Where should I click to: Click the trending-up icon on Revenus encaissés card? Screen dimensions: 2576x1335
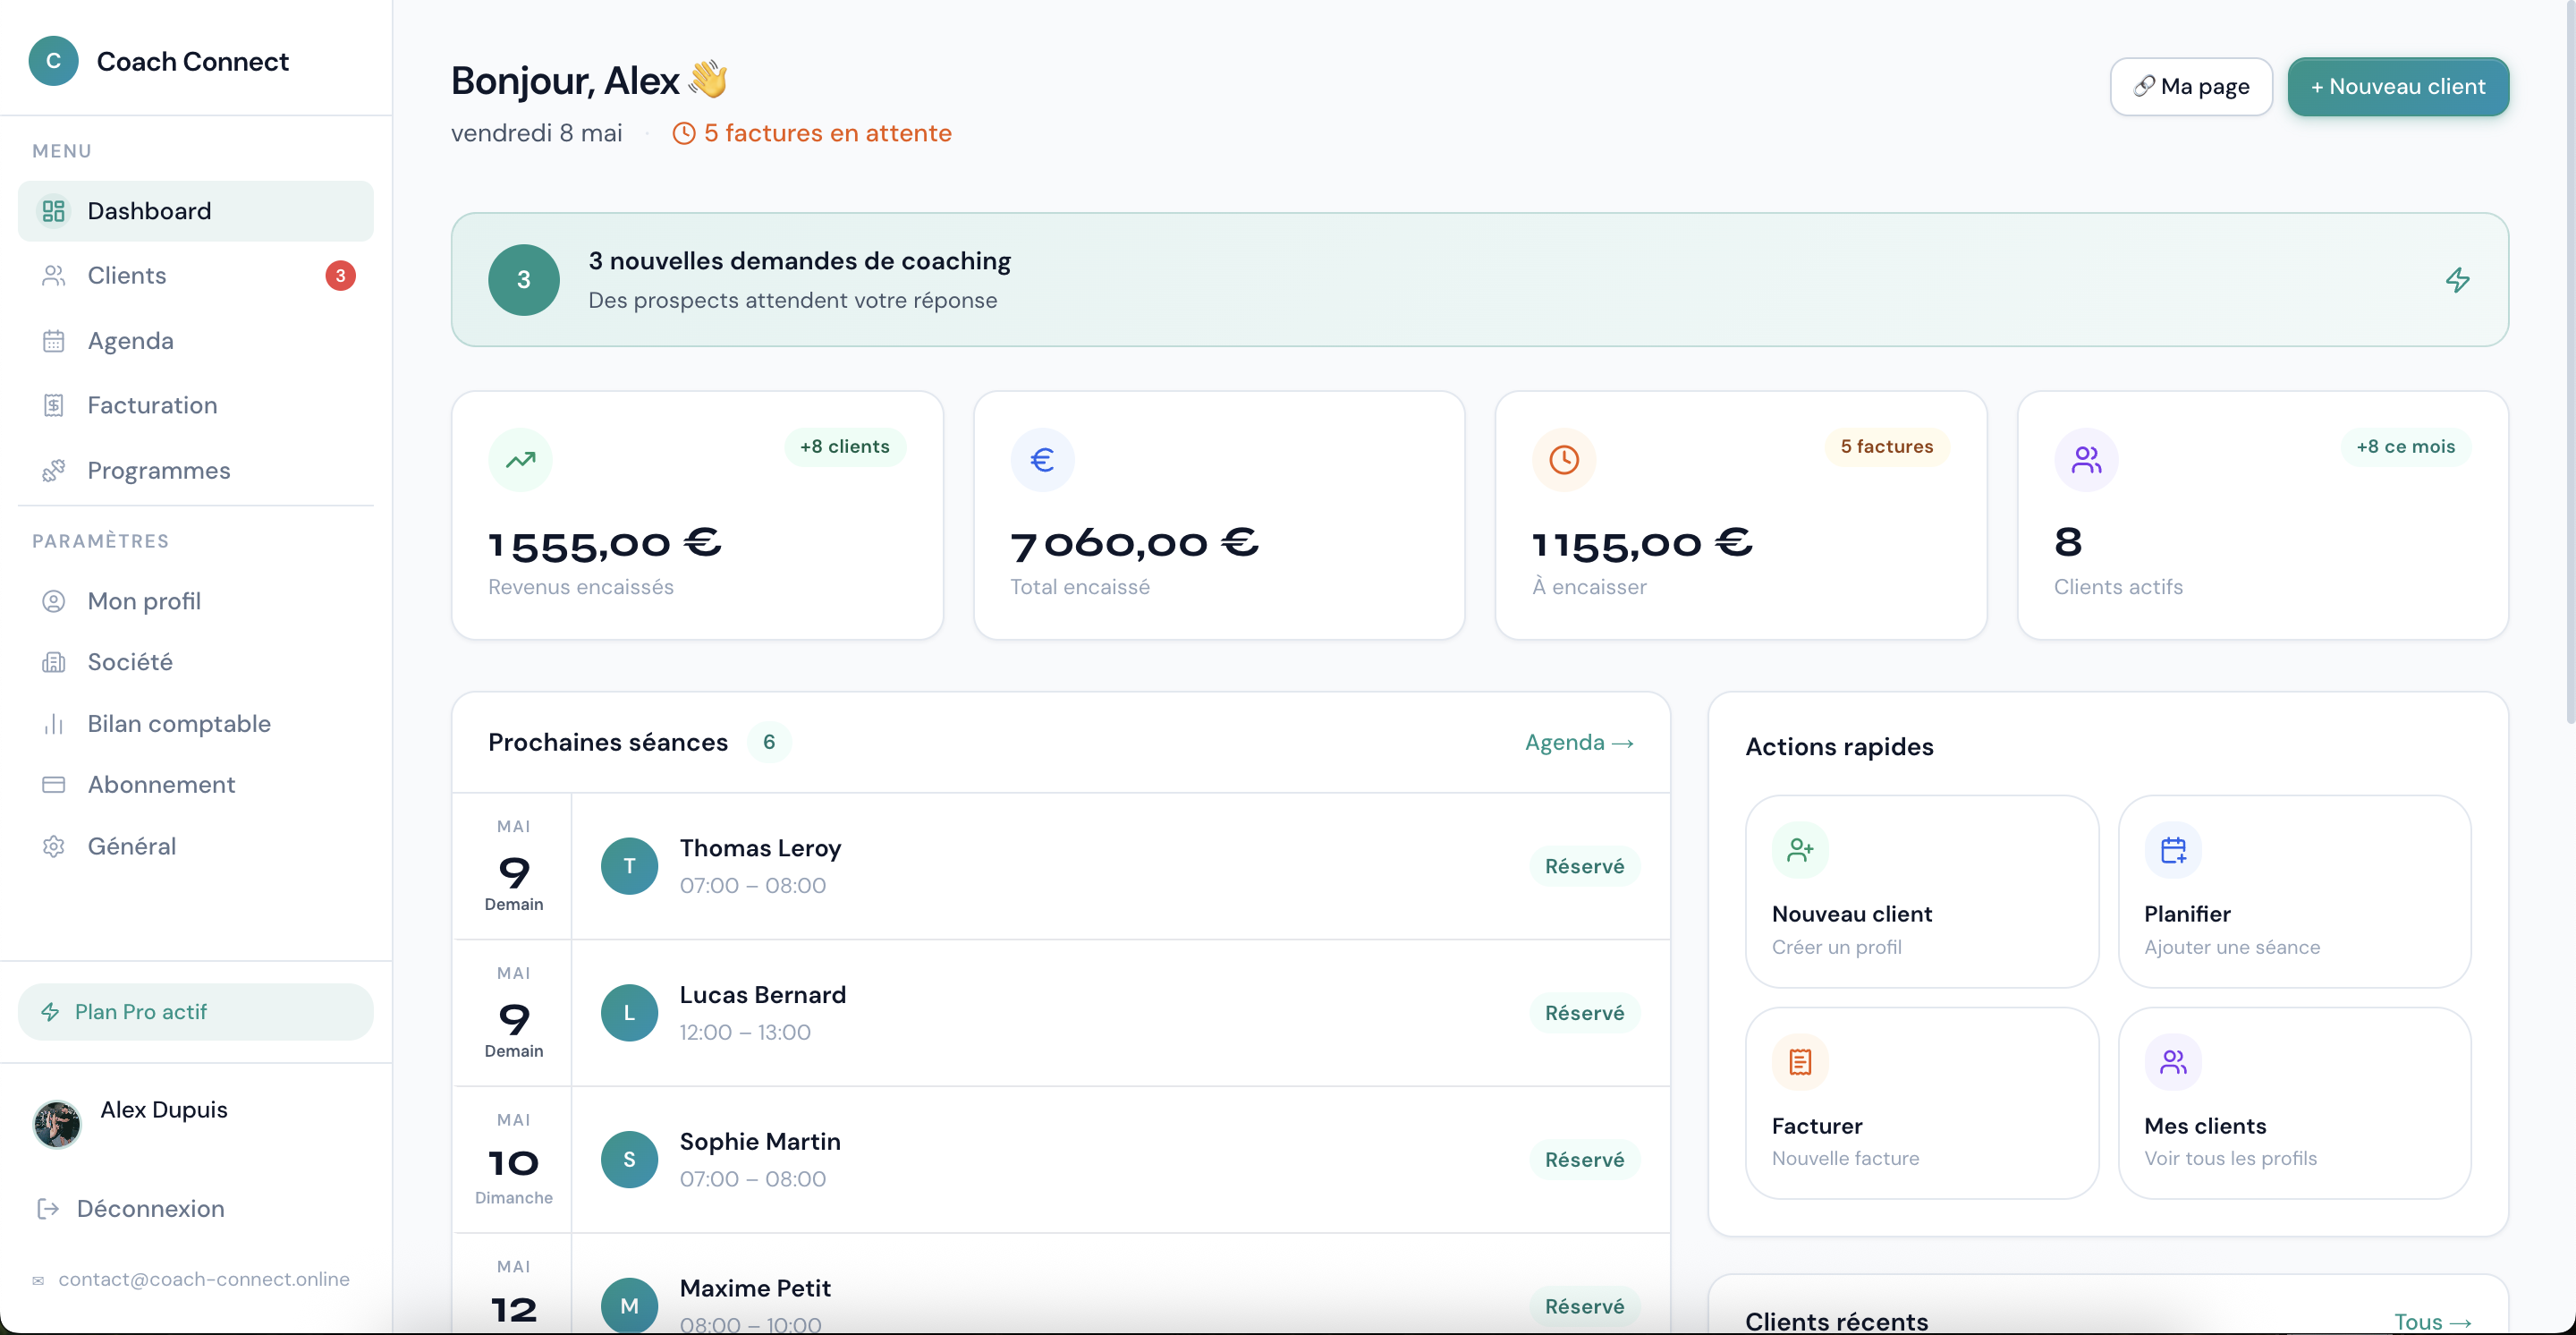click(x=520, y=460)
